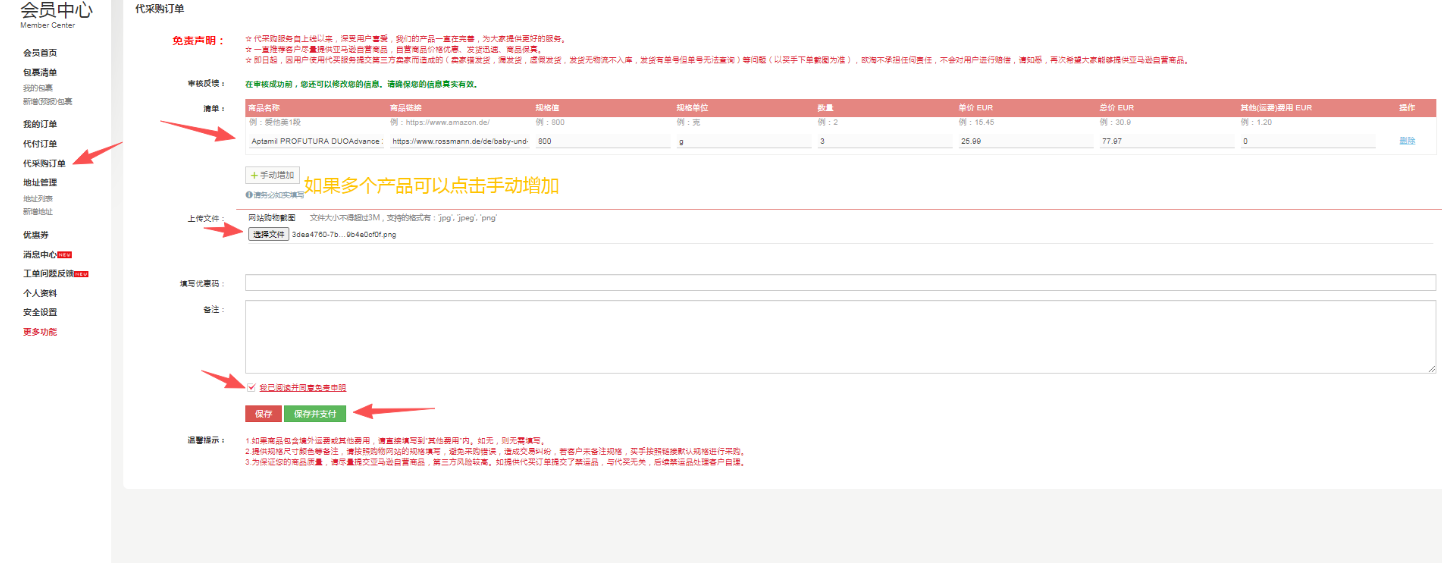The height and width of the screenshot is (563, 1442).
Task: Click the 数量 quantity field showing 3
Action: pos(884,141)
